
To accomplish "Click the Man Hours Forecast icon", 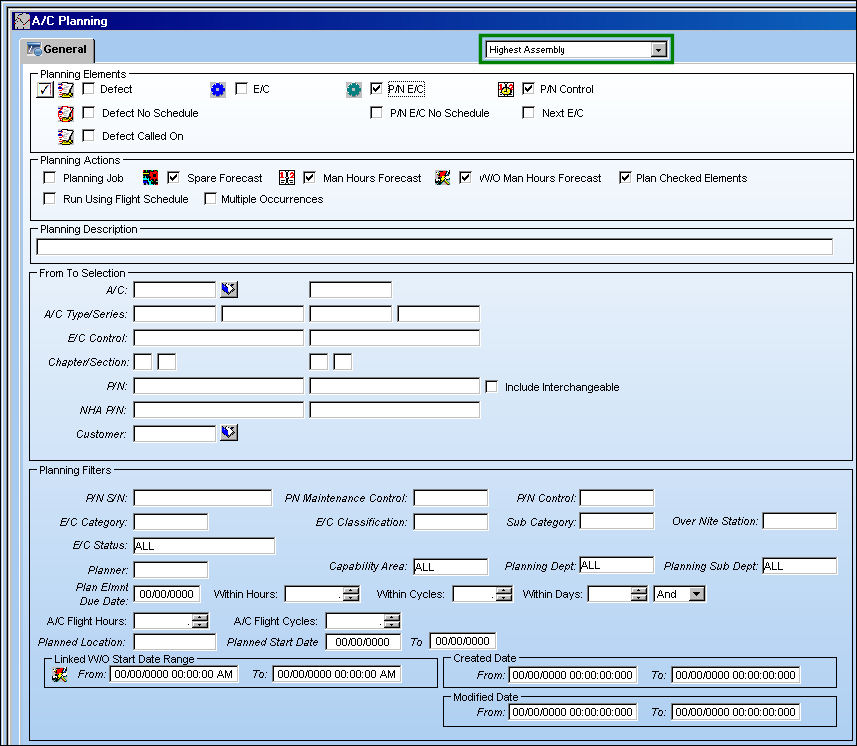I will coord(287,178).
